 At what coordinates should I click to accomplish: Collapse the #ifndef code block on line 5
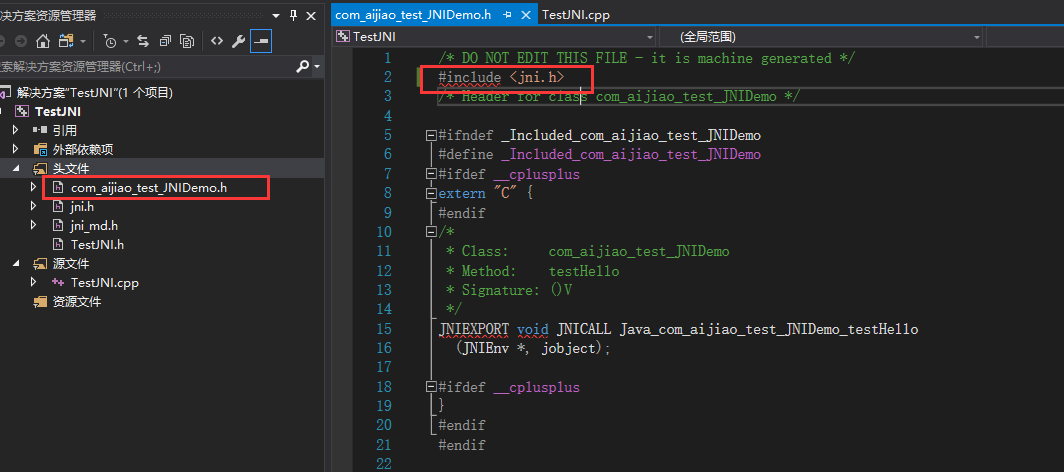[430, 135]
